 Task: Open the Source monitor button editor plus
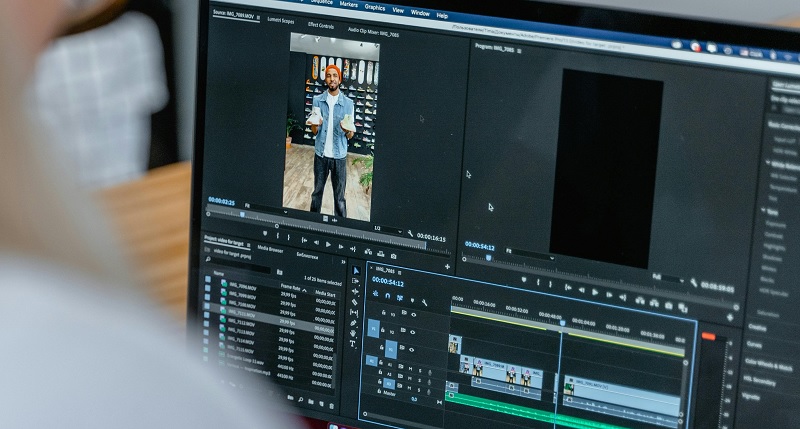click(447, 266)
